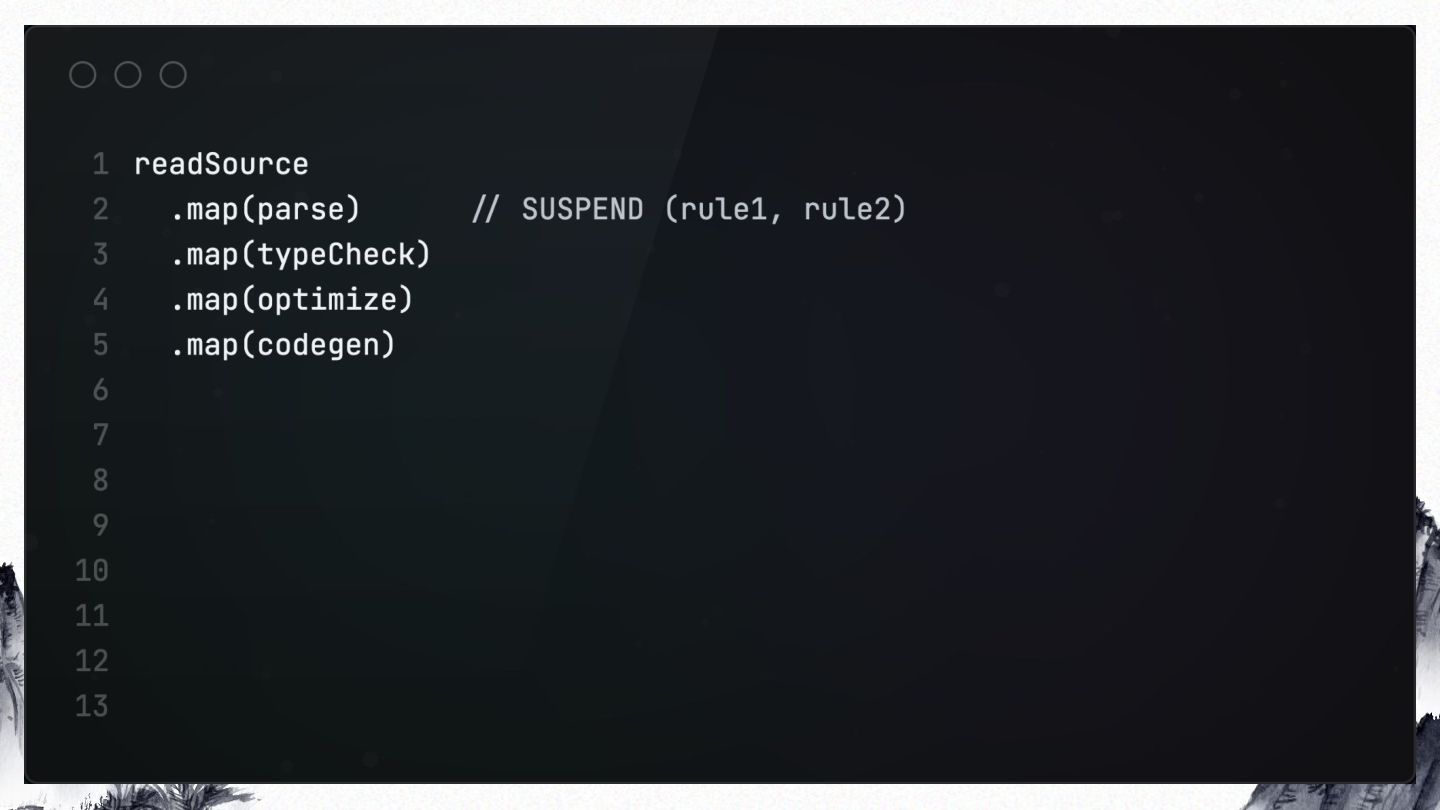The width and height of the screenshot is (1440, 810).
Task: Click the .map(typeCheck) line
Action: tap(301, 255)
